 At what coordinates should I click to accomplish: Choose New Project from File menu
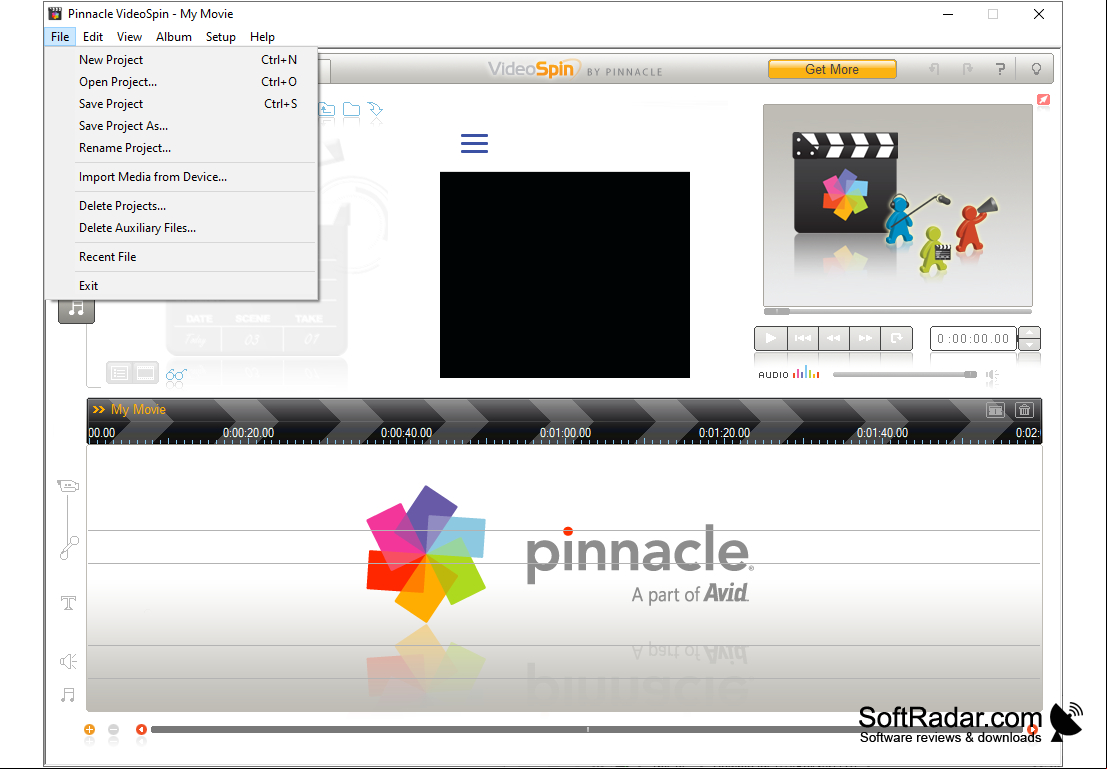click(x=181, y=60)
